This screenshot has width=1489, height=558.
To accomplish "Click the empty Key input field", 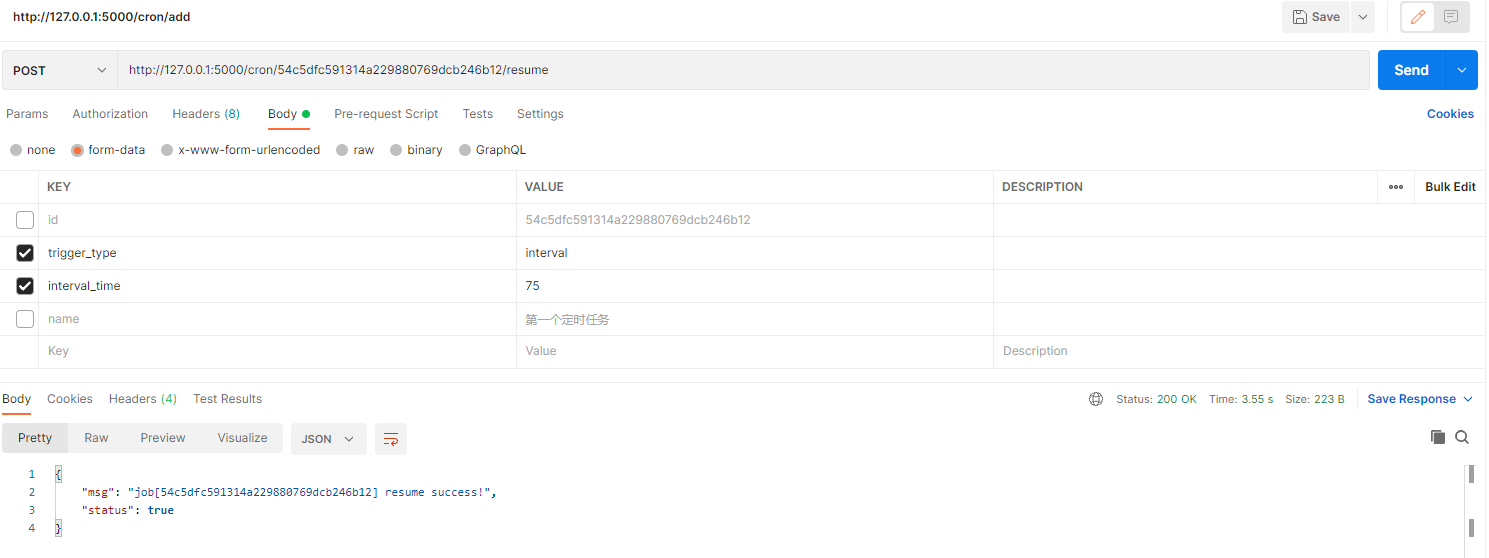I will [278, 351].
